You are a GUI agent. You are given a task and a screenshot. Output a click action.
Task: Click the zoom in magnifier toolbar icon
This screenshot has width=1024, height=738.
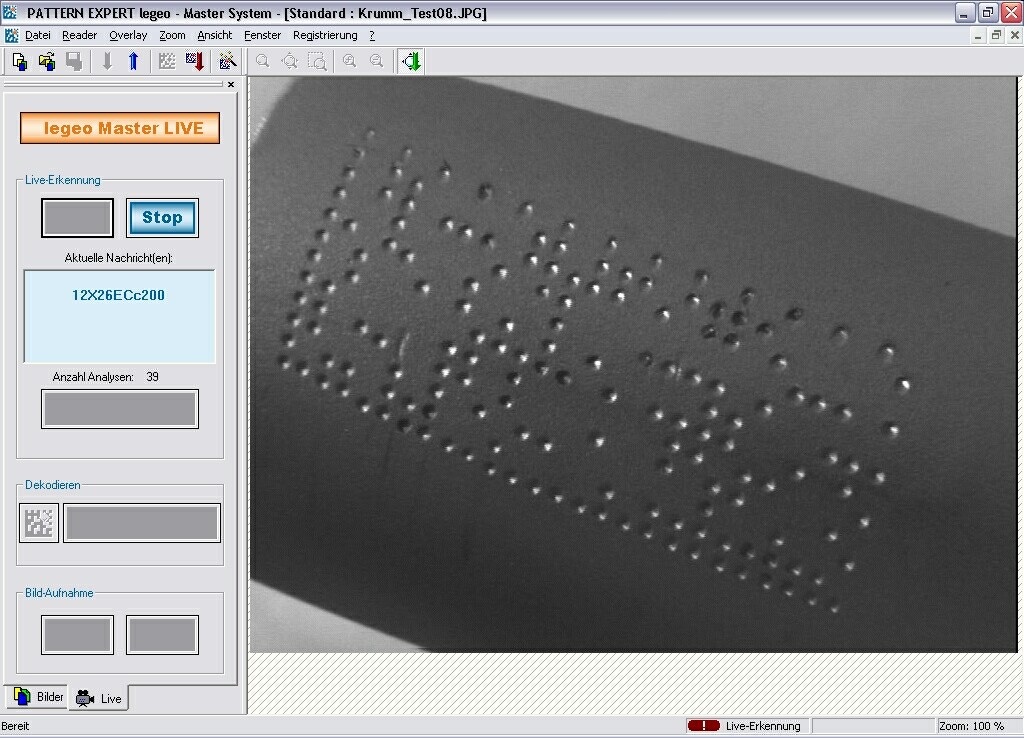click(x=349, y=62)
